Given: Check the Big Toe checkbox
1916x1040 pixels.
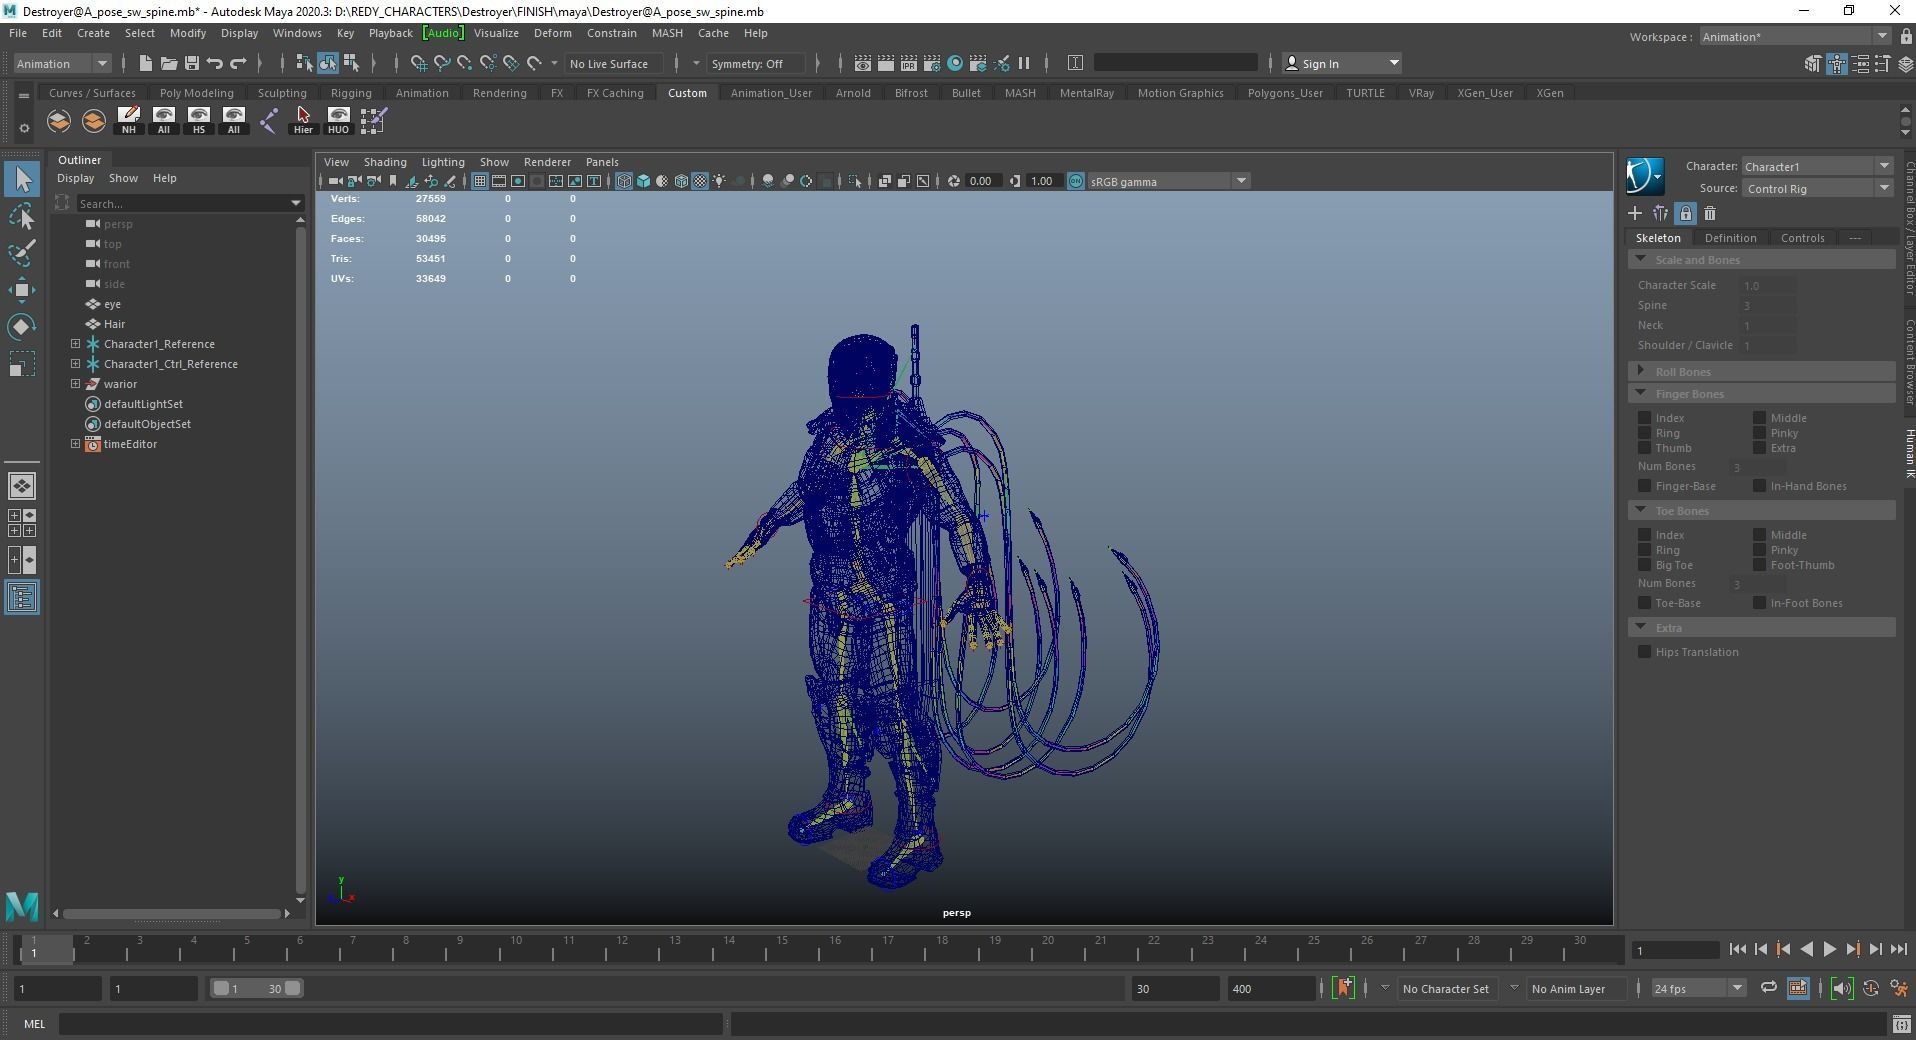Looking at the screenshot, I should (1644, 565).
